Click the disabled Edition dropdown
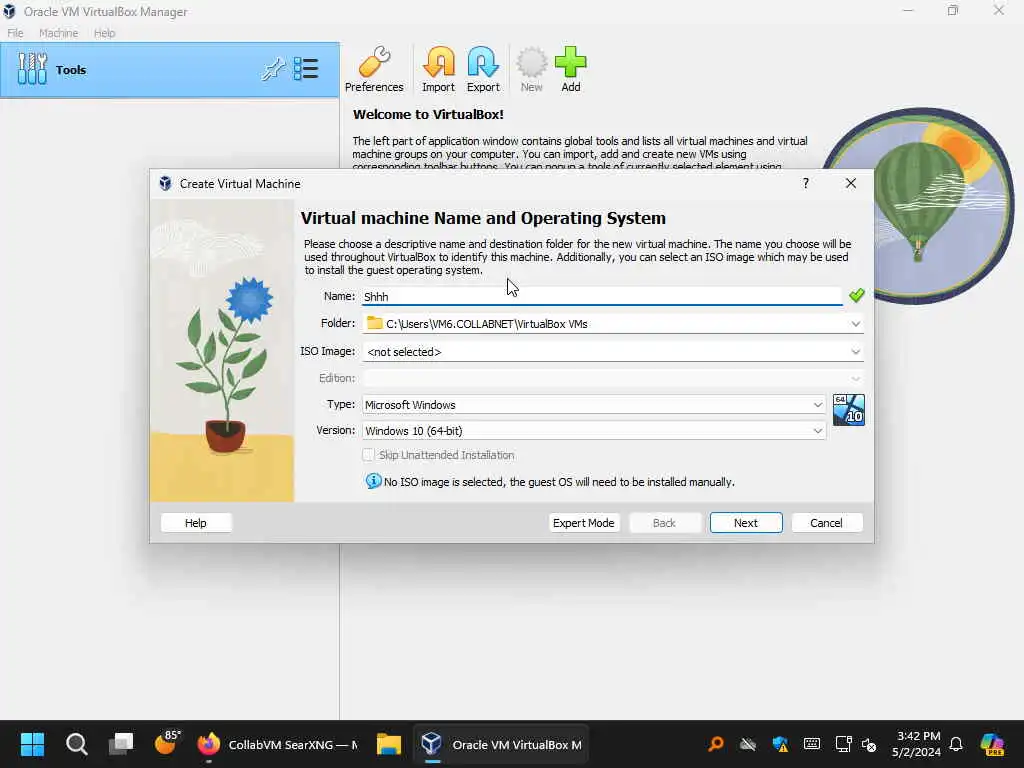 (613, 378)
